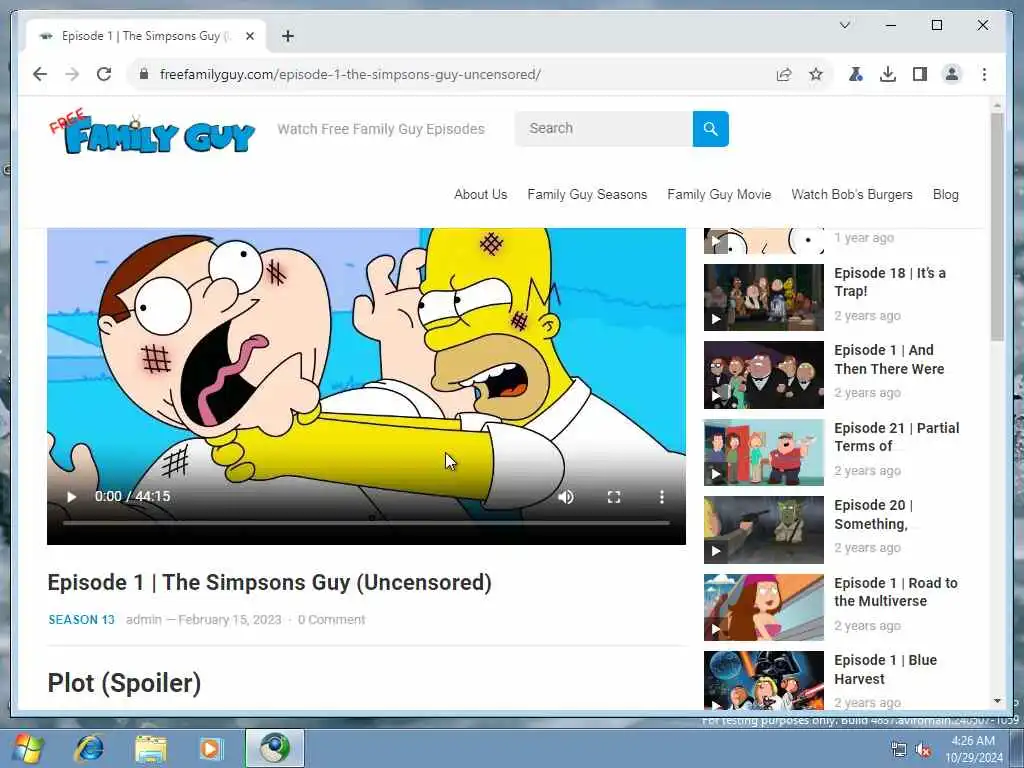Click the page vertical scrollbar thumb
This screenshot has width=1024, height=768.
tap(997, 227)
